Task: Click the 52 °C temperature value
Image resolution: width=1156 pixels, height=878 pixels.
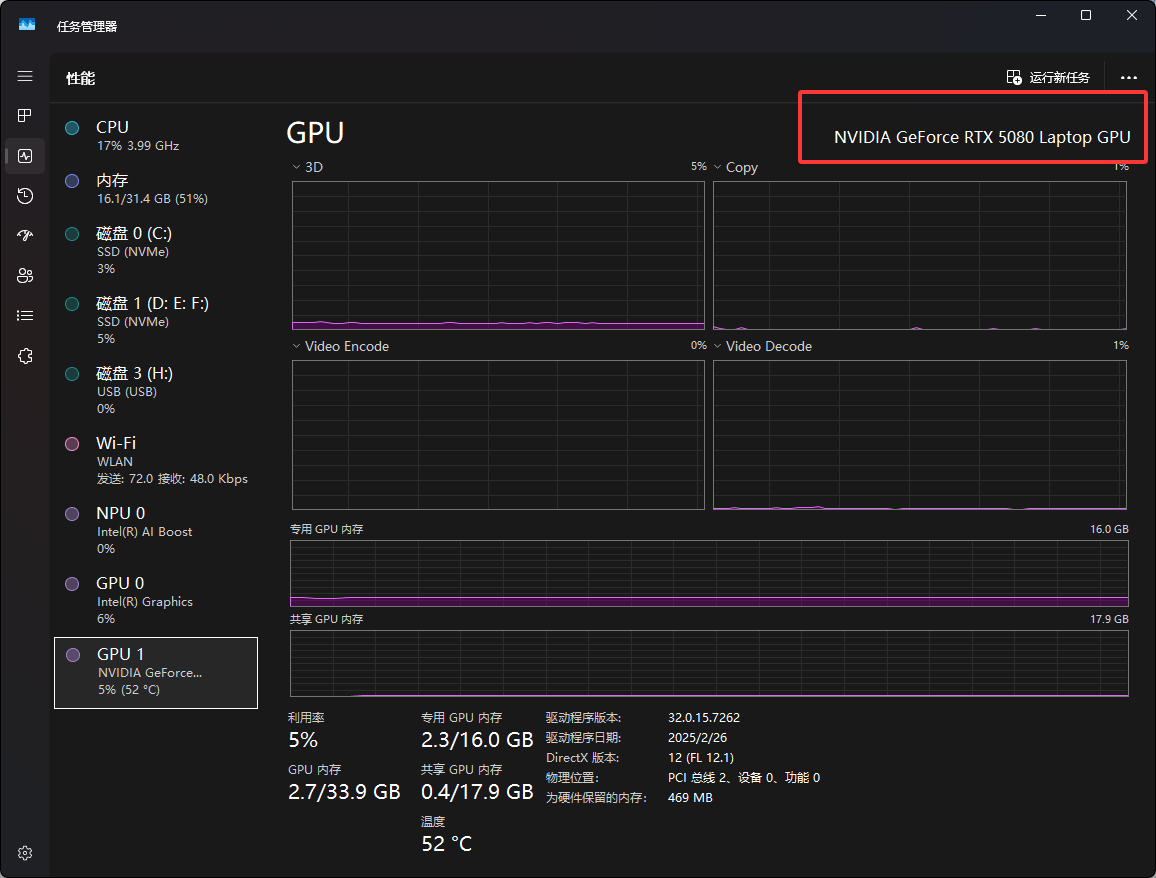Action: coord(447,844)
